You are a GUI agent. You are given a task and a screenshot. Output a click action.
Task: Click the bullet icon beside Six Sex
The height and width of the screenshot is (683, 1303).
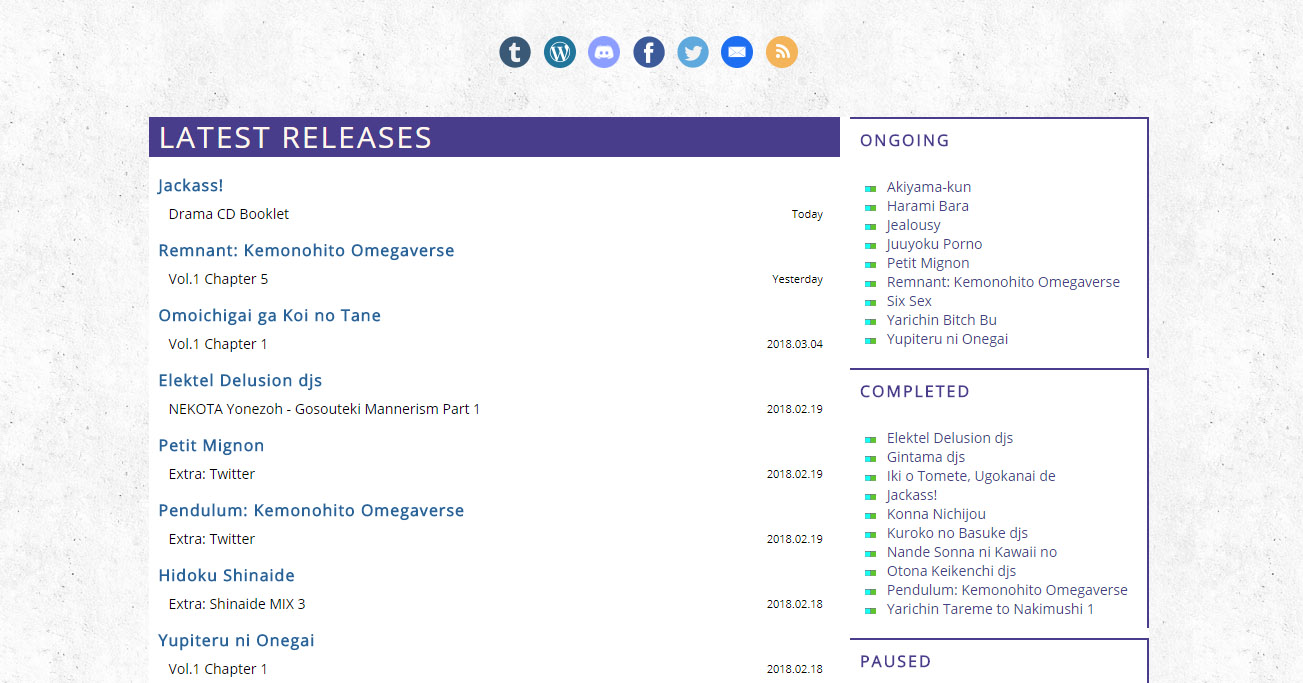[870, 302]
